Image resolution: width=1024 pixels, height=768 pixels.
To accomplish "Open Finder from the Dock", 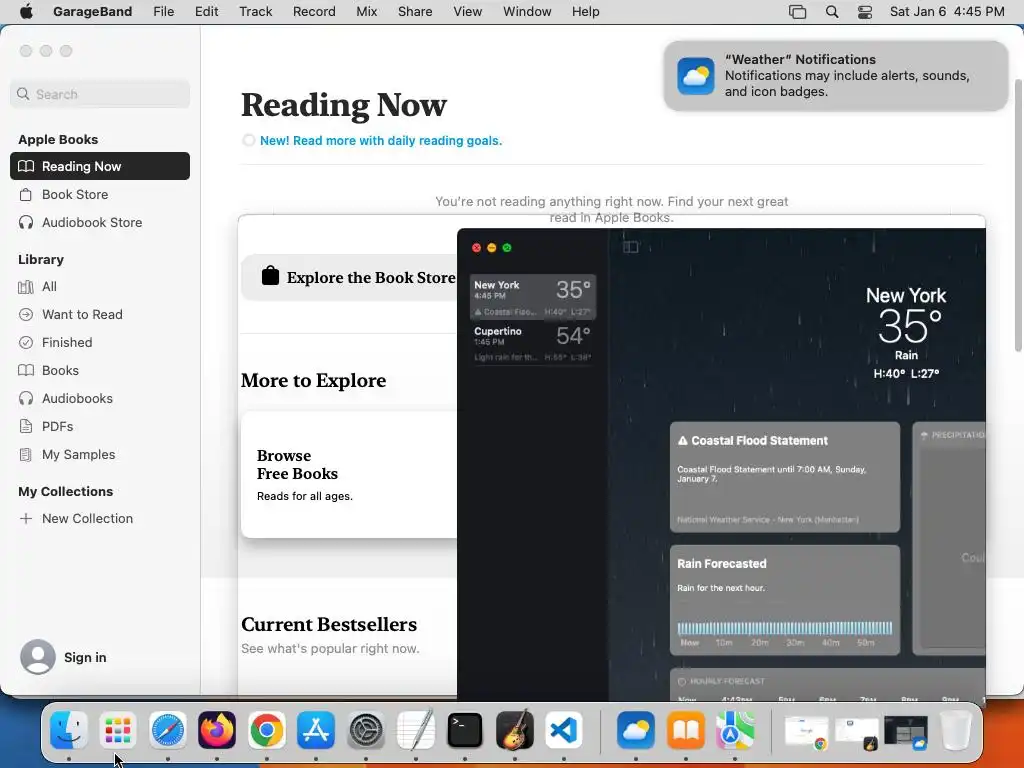I will pos(69,730).
